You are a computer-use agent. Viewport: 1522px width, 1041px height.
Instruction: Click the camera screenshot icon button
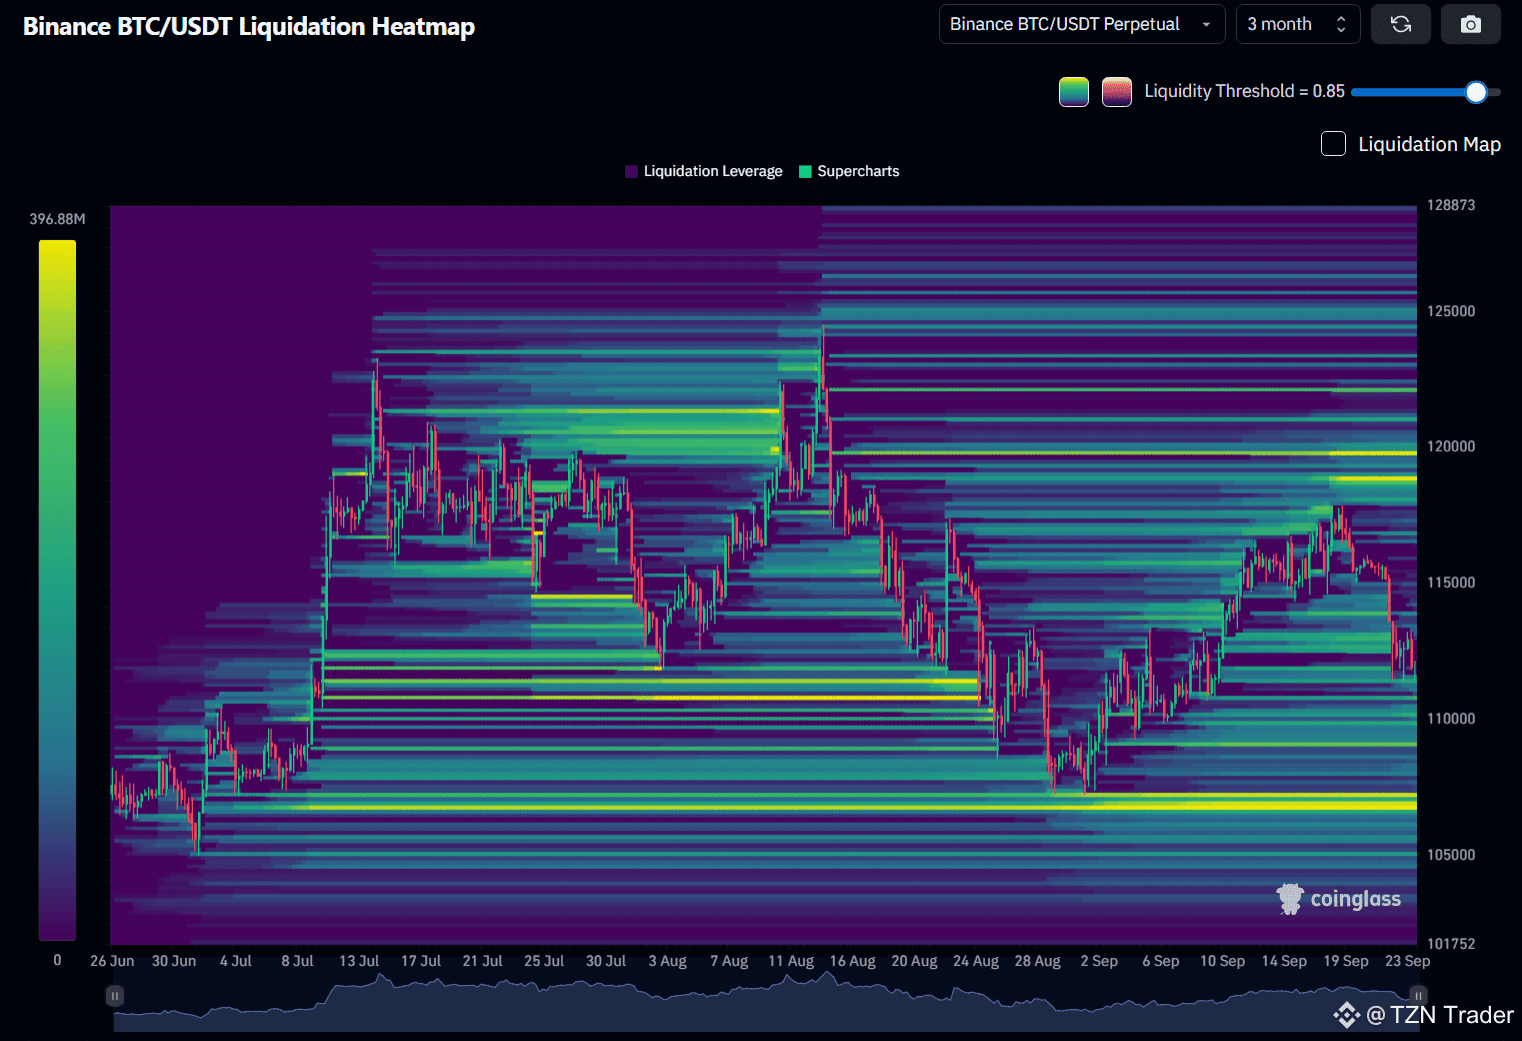1471,24
